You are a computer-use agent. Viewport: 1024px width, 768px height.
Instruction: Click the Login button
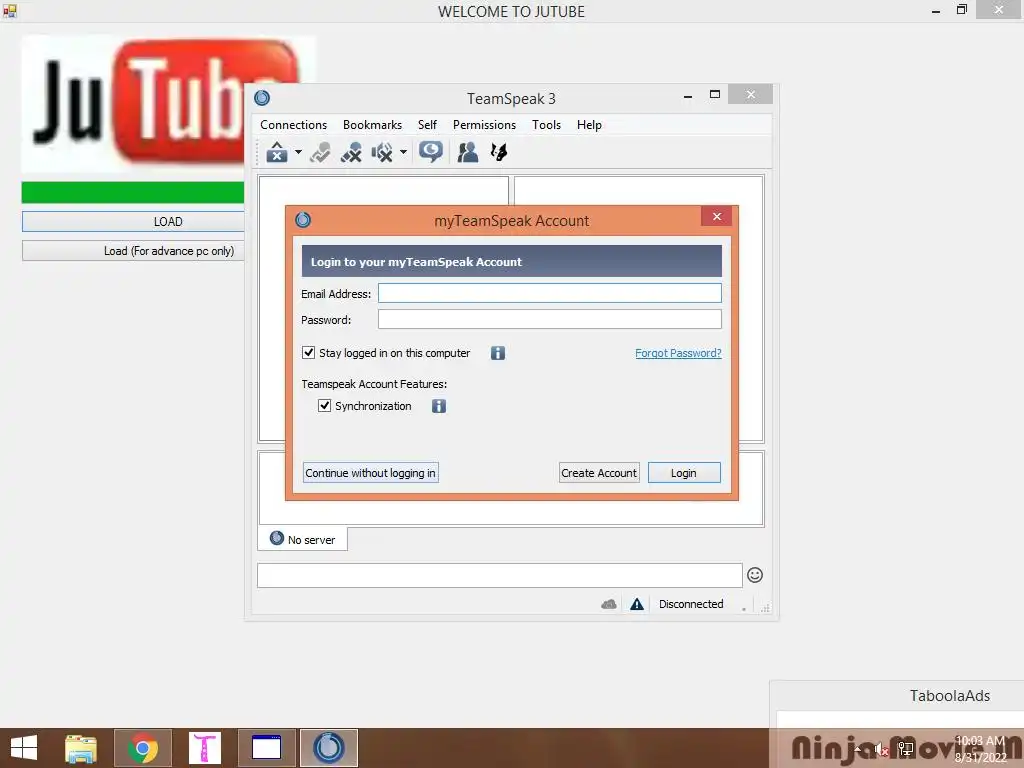pos(684,473)
